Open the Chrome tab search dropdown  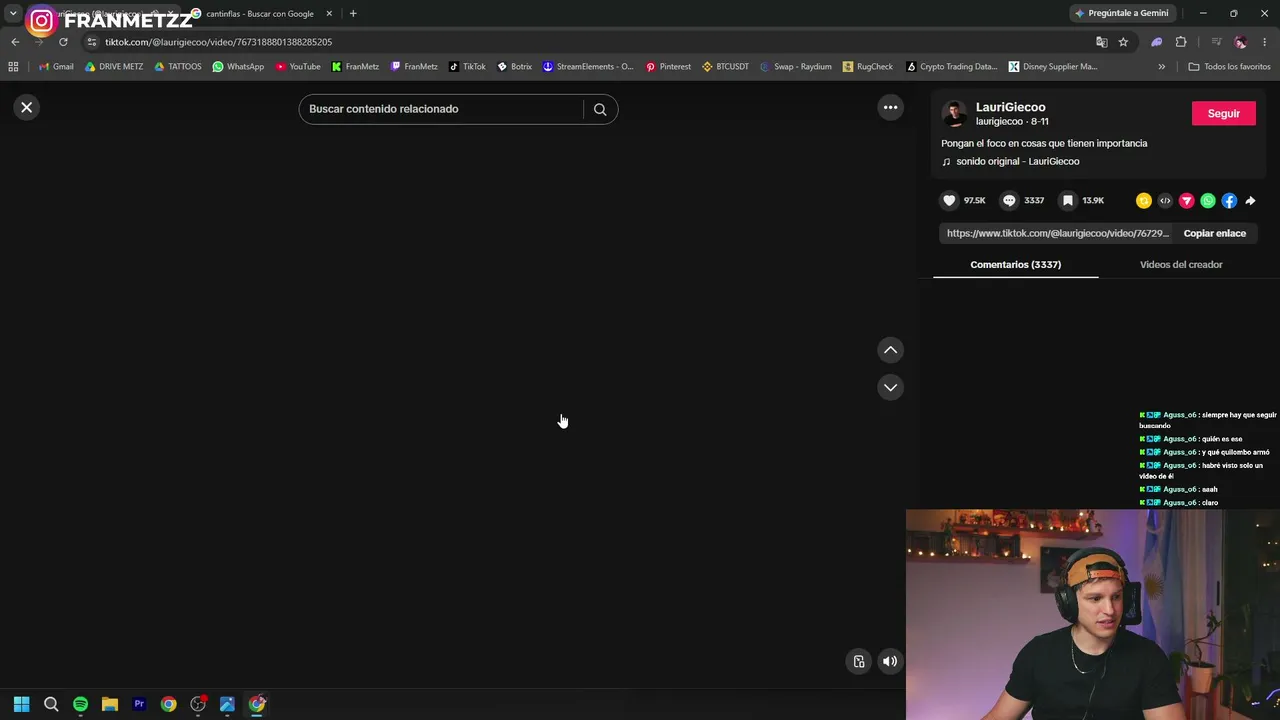click(x=13, y=14)
